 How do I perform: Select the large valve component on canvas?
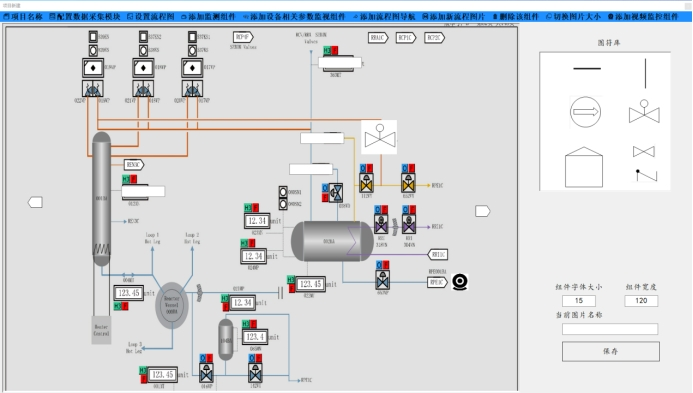click(379, 137)
